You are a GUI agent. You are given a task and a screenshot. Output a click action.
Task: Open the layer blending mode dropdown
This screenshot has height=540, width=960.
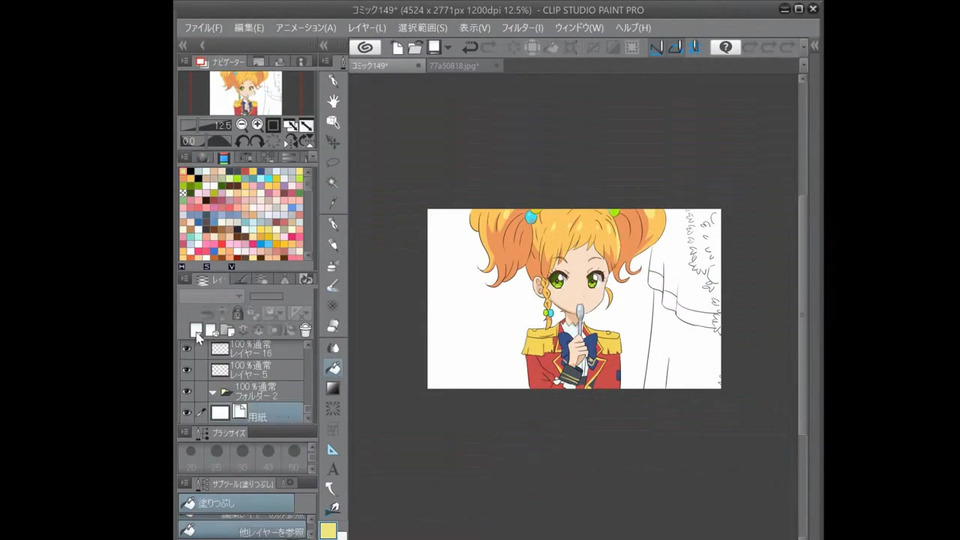tap(211, 296)
